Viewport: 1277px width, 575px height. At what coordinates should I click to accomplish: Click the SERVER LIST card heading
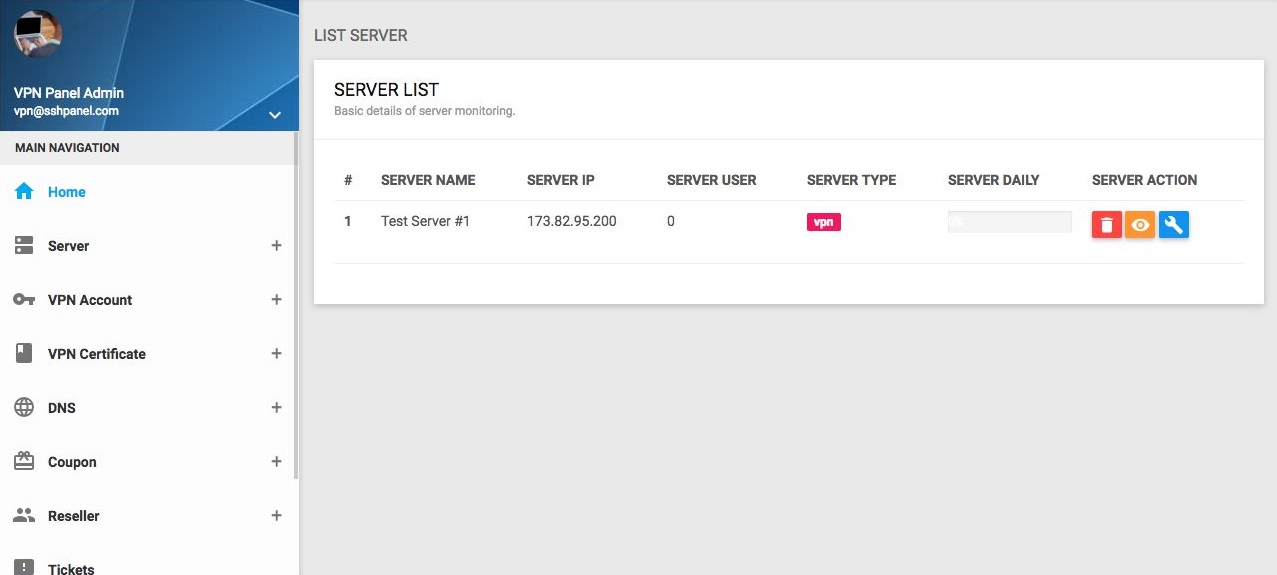click(x=386, y=90)
